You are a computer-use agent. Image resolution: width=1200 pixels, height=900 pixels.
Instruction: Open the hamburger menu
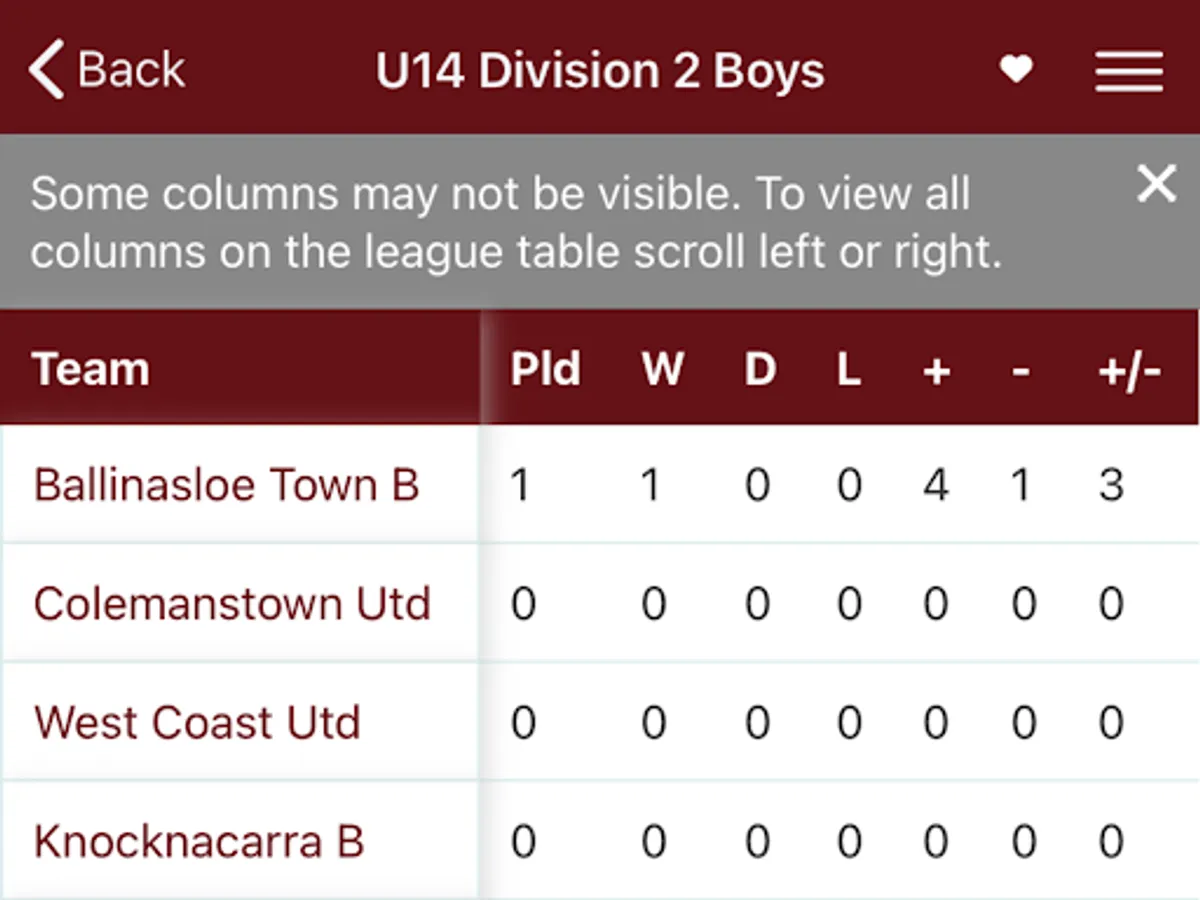click(x=1128, y=71)
